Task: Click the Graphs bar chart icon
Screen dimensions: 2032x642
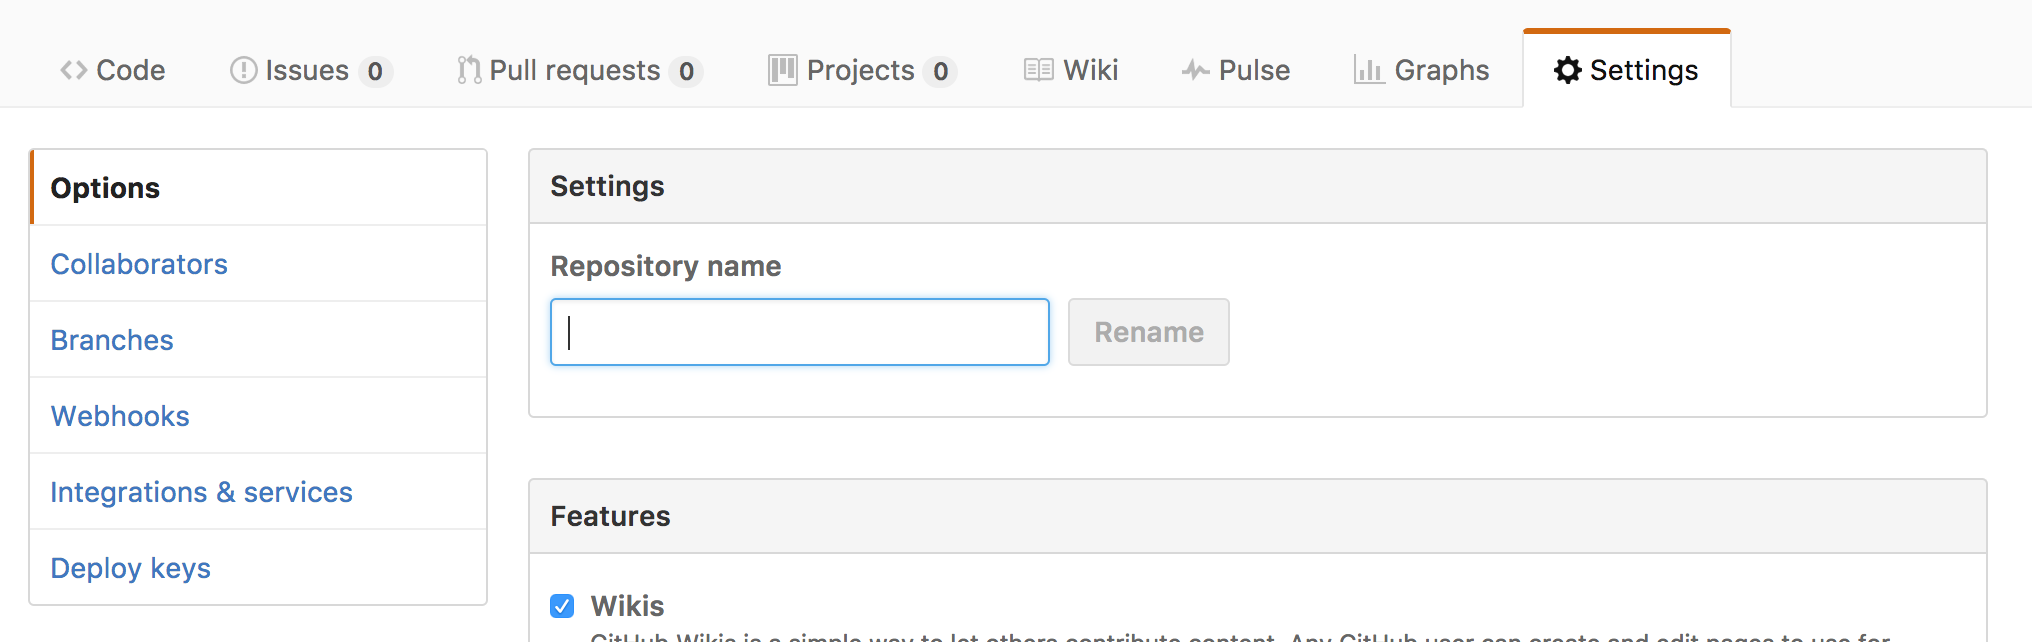Action: pyautogui.click(x=1369, y=70)
